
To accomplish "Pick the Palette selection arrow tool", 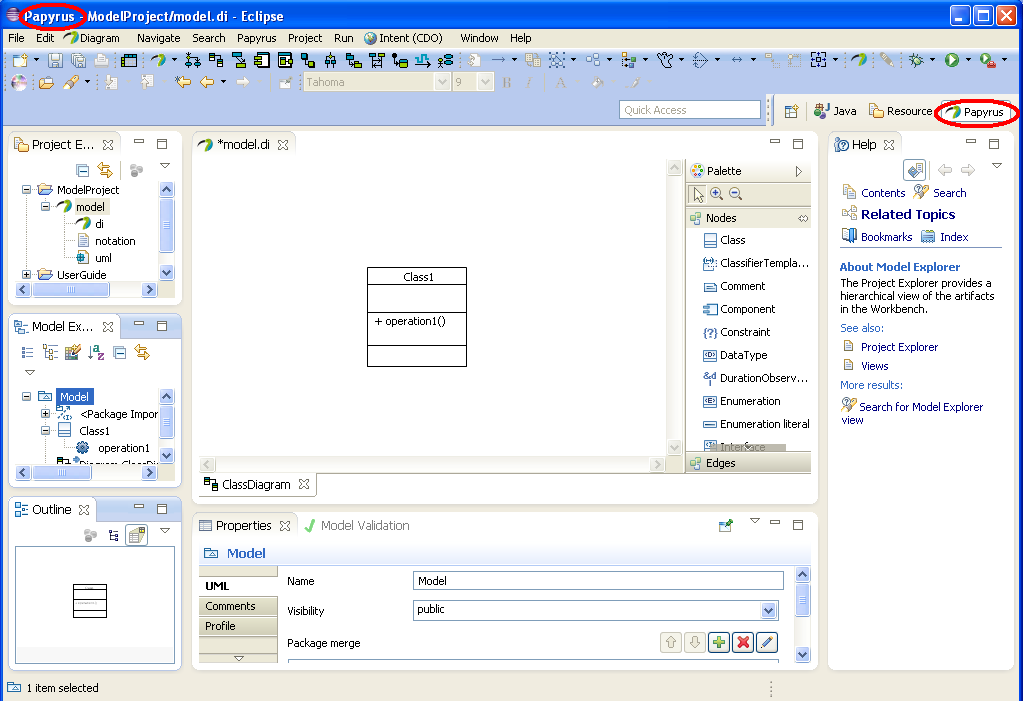I will [697, 194].
